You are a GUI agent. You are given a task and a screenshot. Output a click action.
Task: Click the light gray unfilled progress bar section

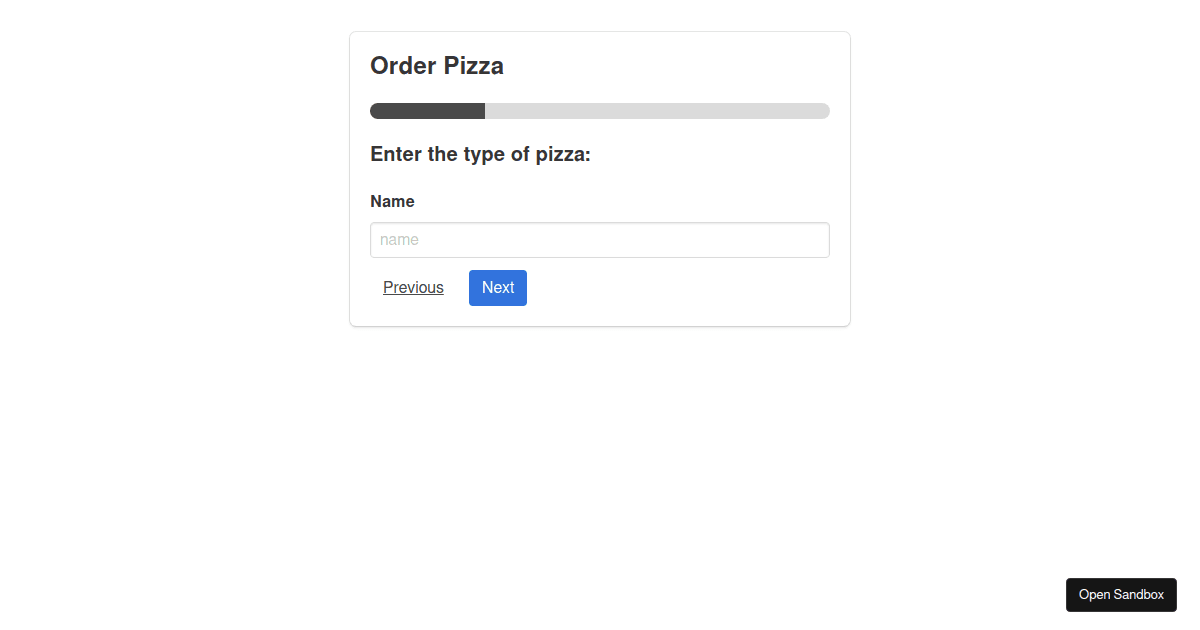657,111
